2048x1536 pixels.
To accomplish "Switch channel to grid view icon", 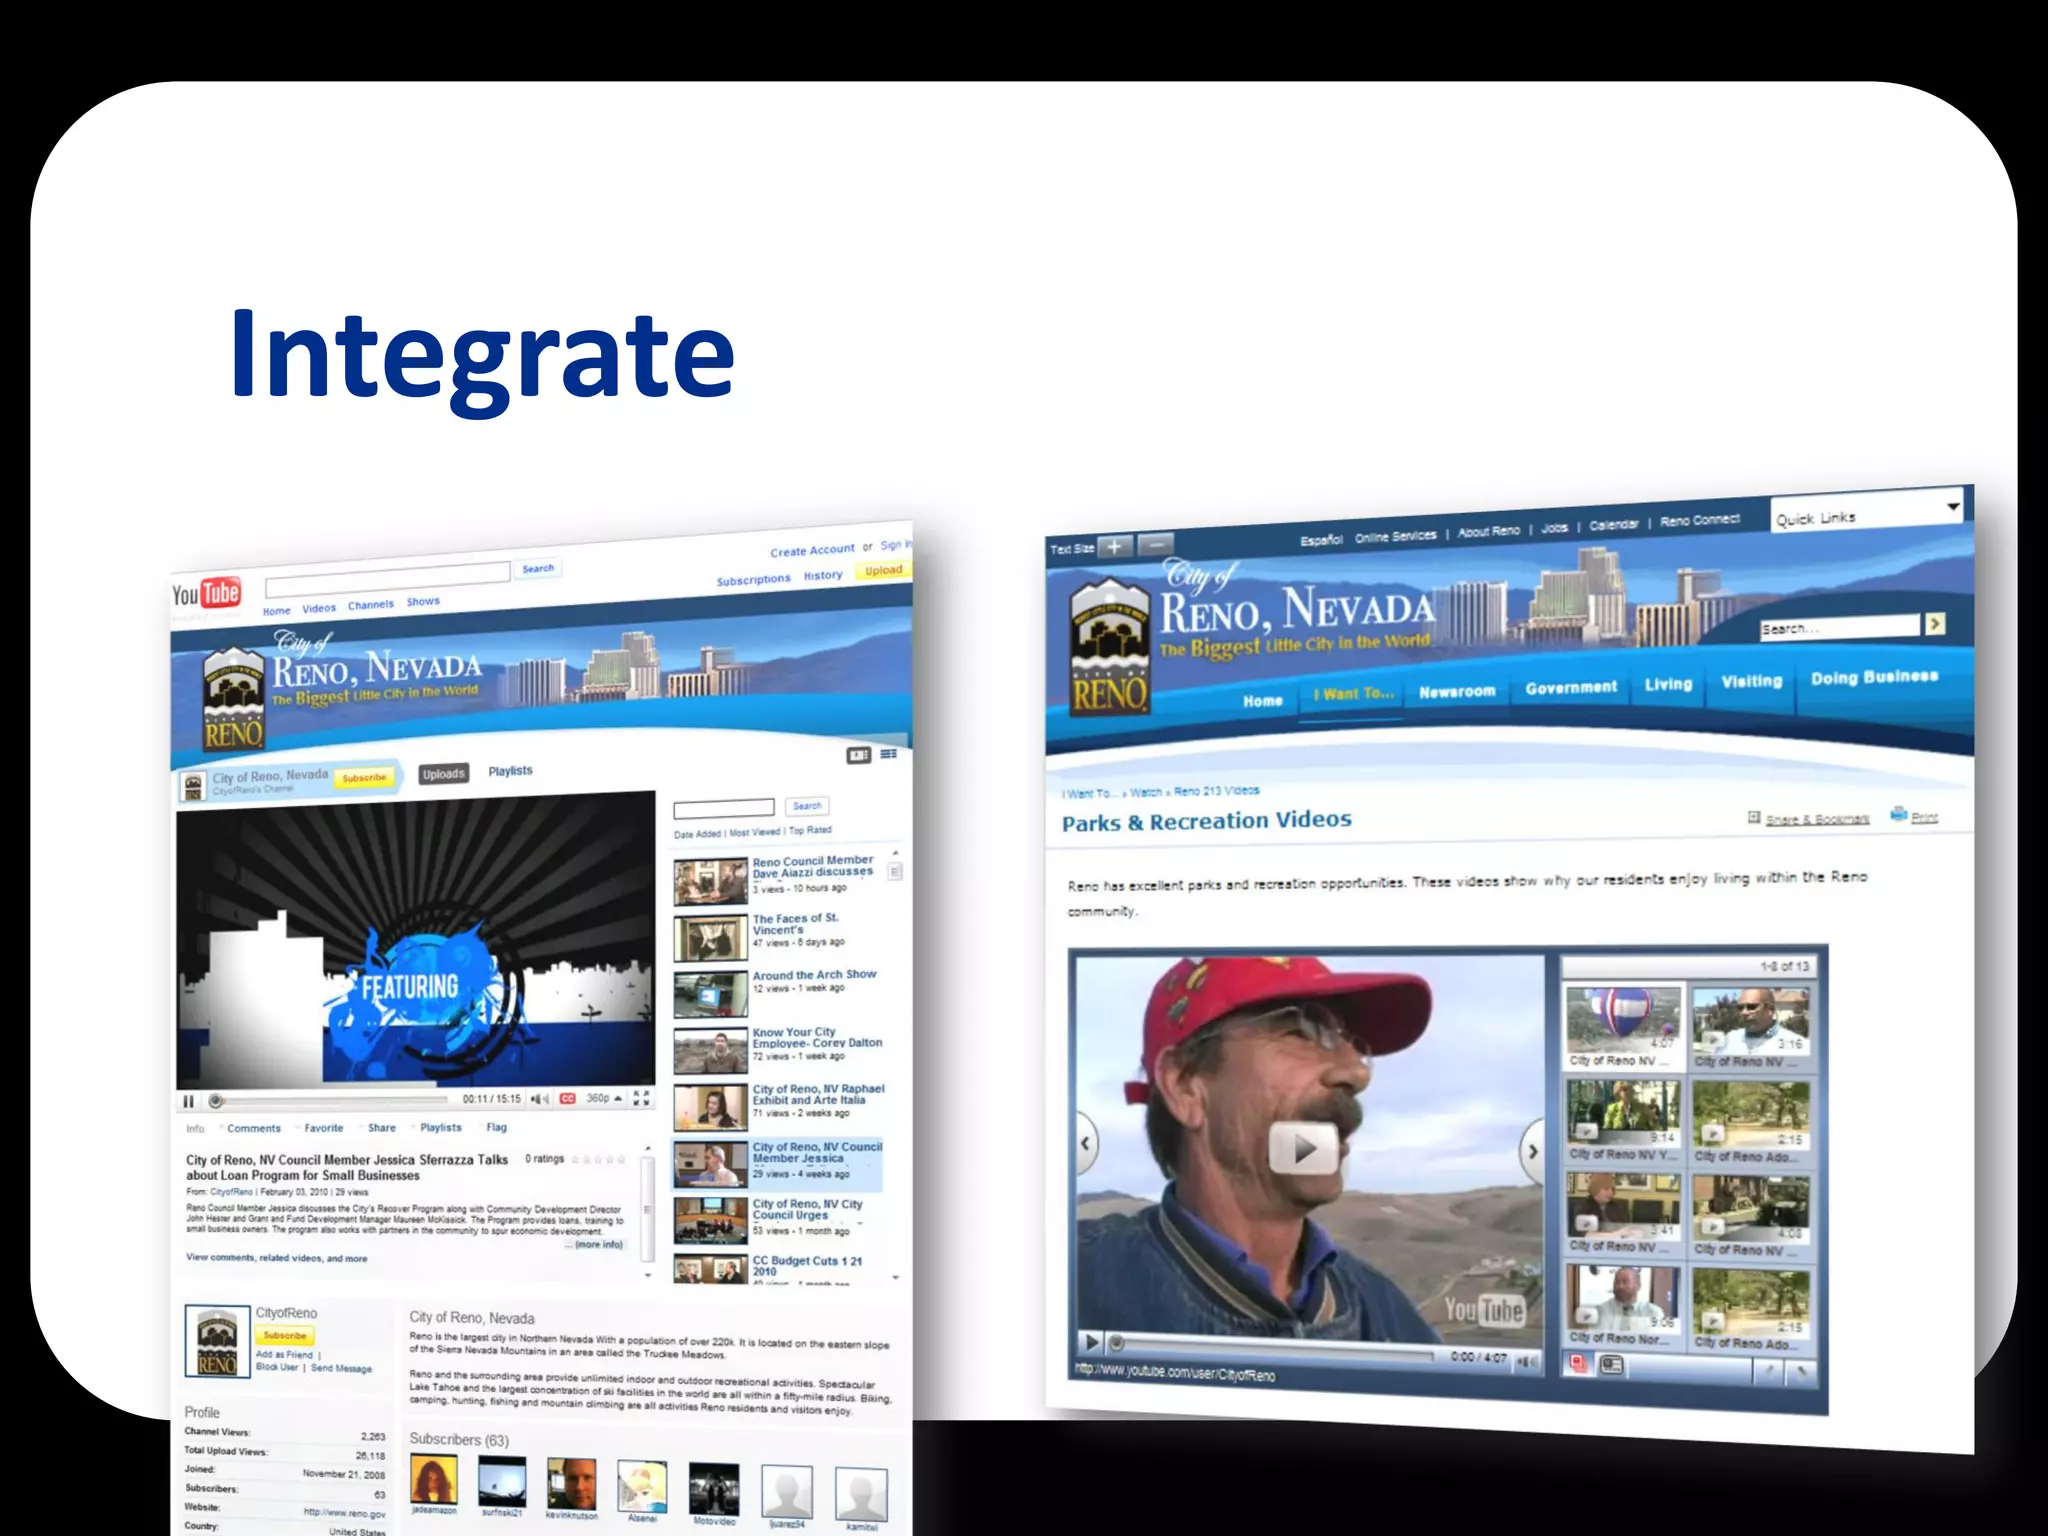I will [x=888, y=754].
